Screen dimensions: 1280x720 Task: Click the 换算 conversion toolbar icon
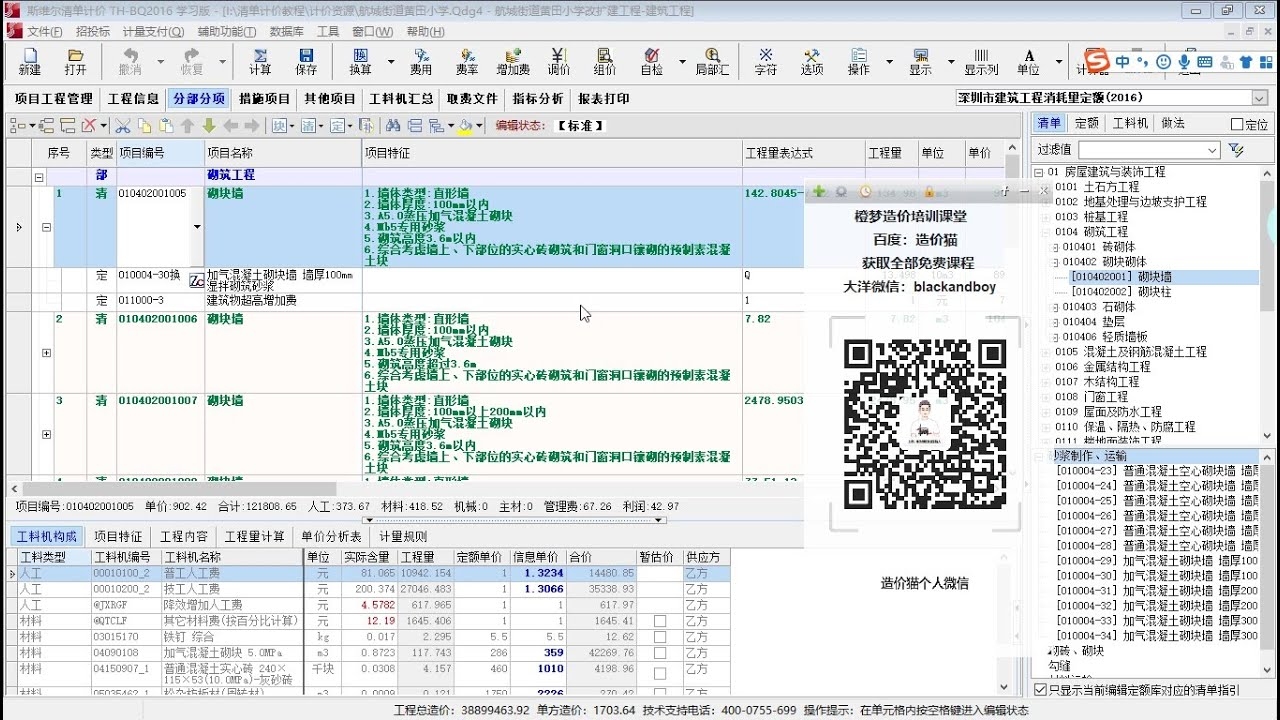360,62
